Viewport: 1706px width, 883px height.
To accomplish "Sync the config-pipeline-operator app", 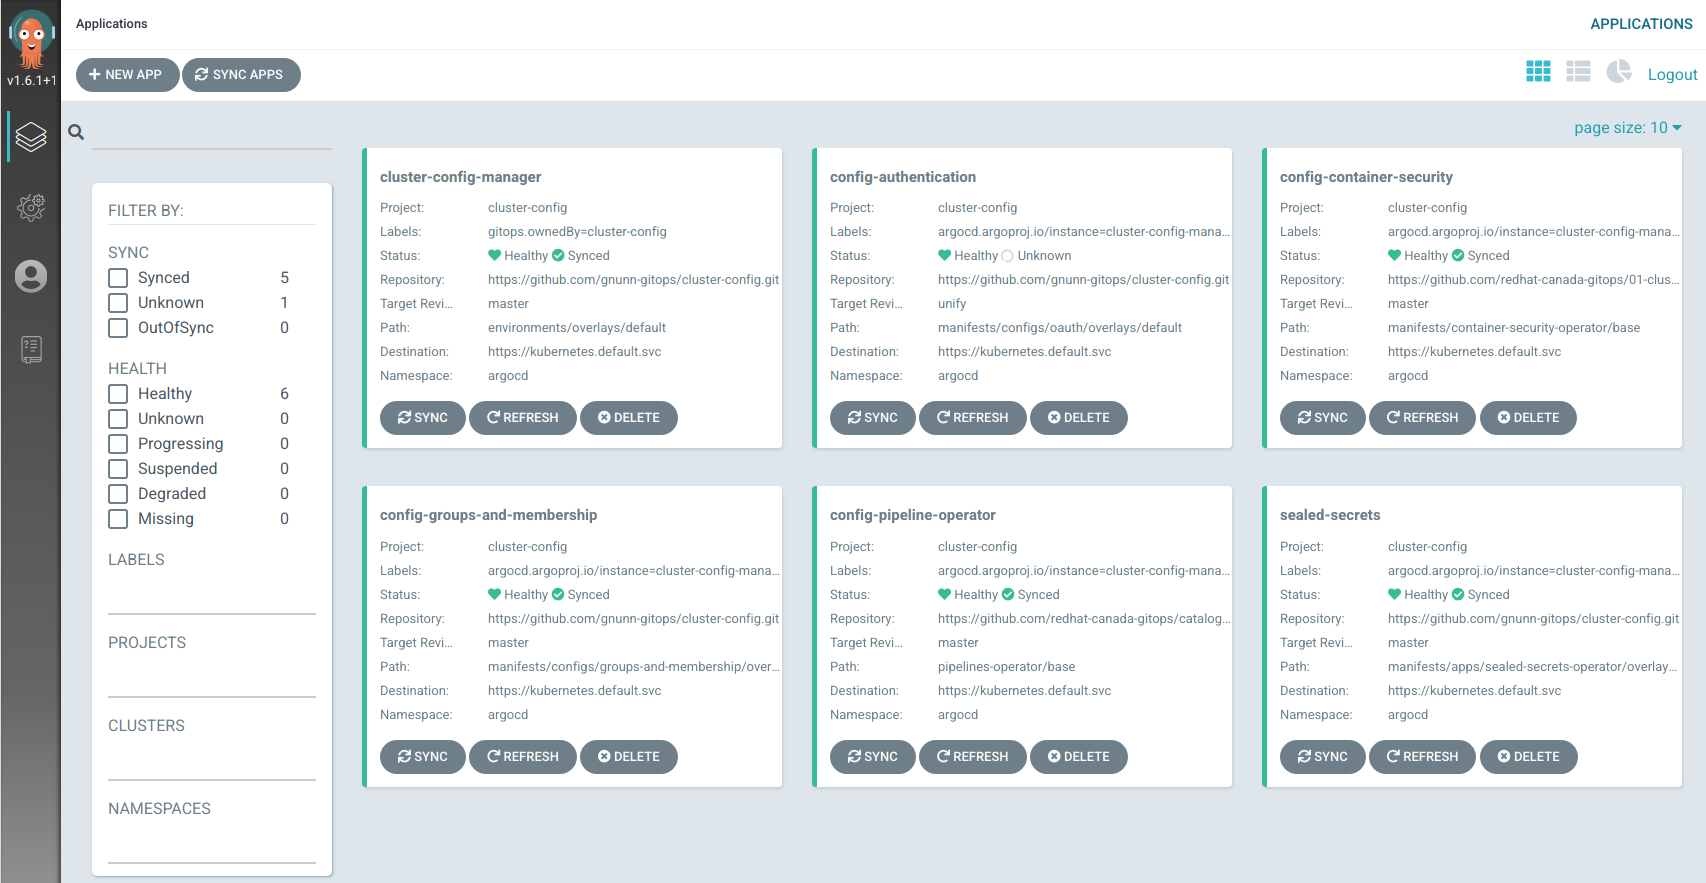I will [x=873, y=757].
